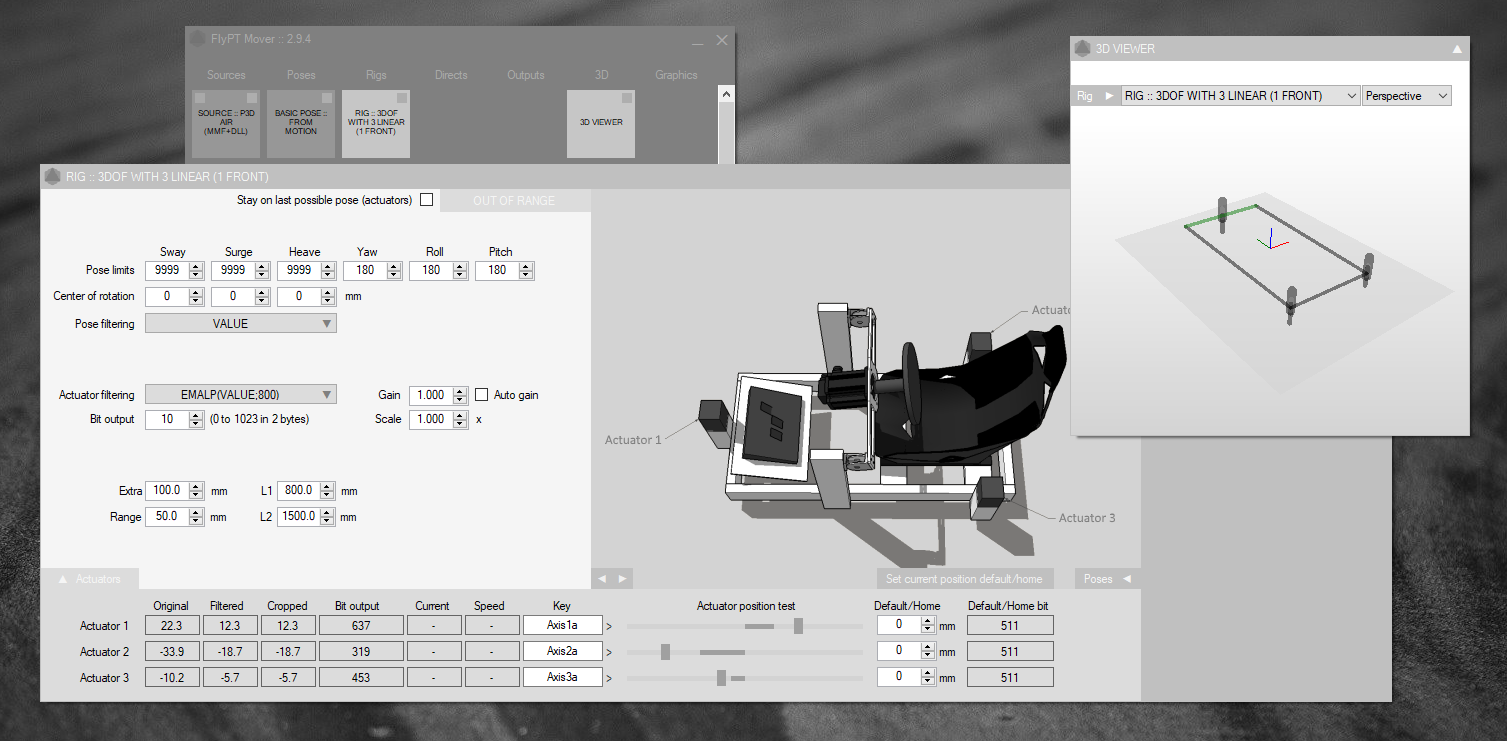Select the 3D VIEWER module tile
The width and height of the screenshot is (1507, 741).
(601, 124)
